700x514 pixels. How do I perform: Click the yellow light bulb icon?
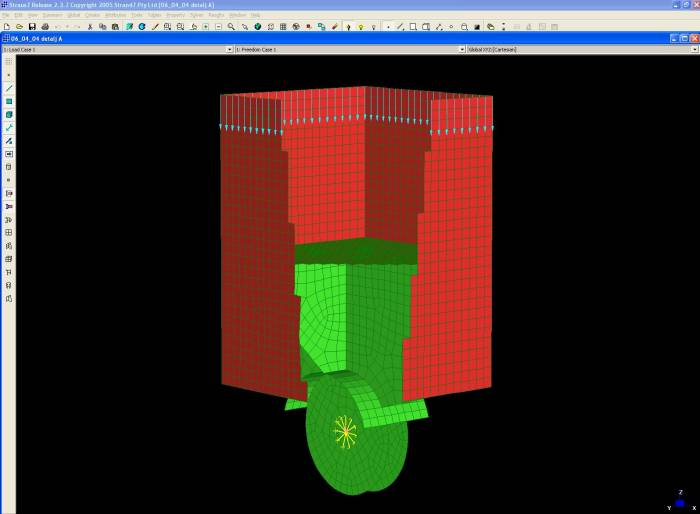[360, 26]
